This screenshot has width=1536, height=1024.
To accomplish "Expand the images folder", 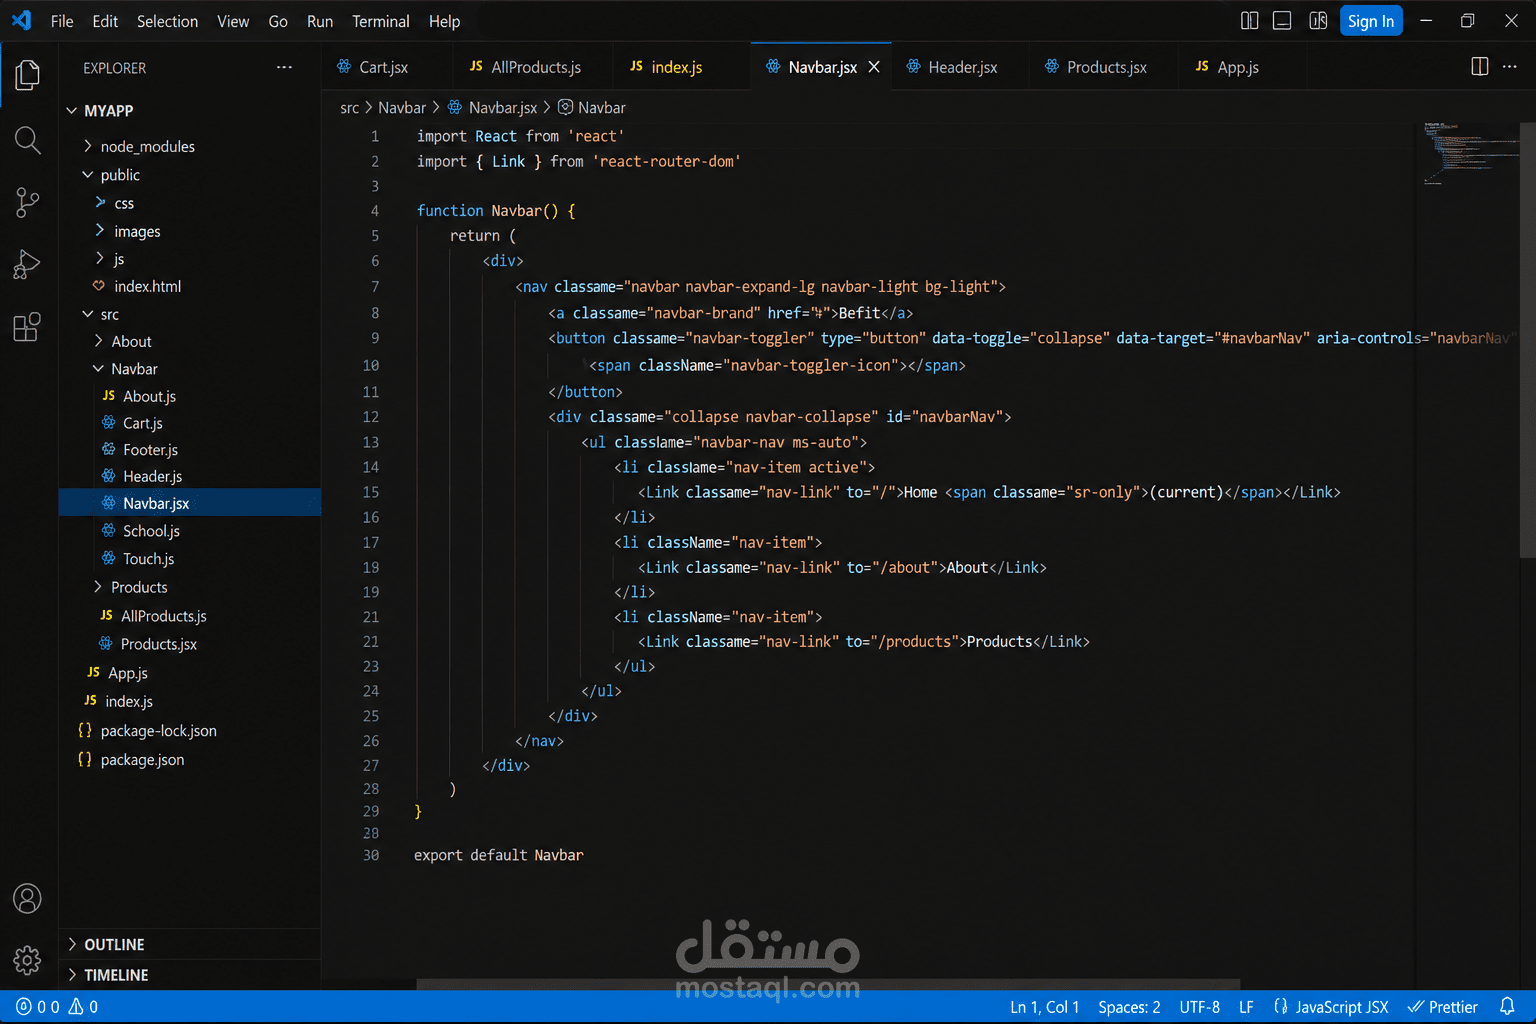I will point(137,231).
